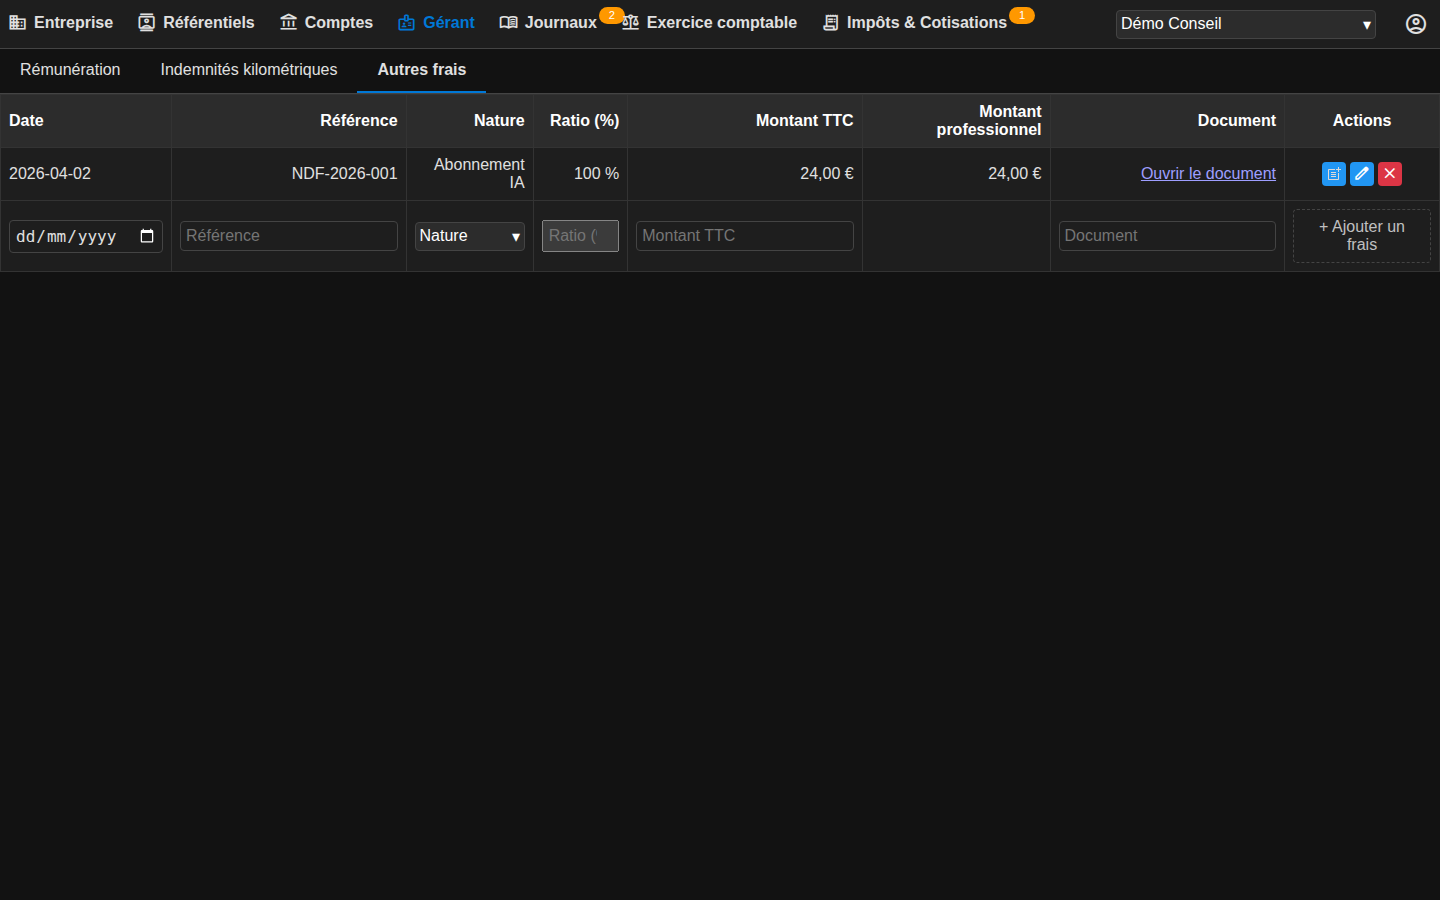Expand the Démo Conseil company dropdown
This screenshot has width=1440, height=900.
[x=1245, y=24]
